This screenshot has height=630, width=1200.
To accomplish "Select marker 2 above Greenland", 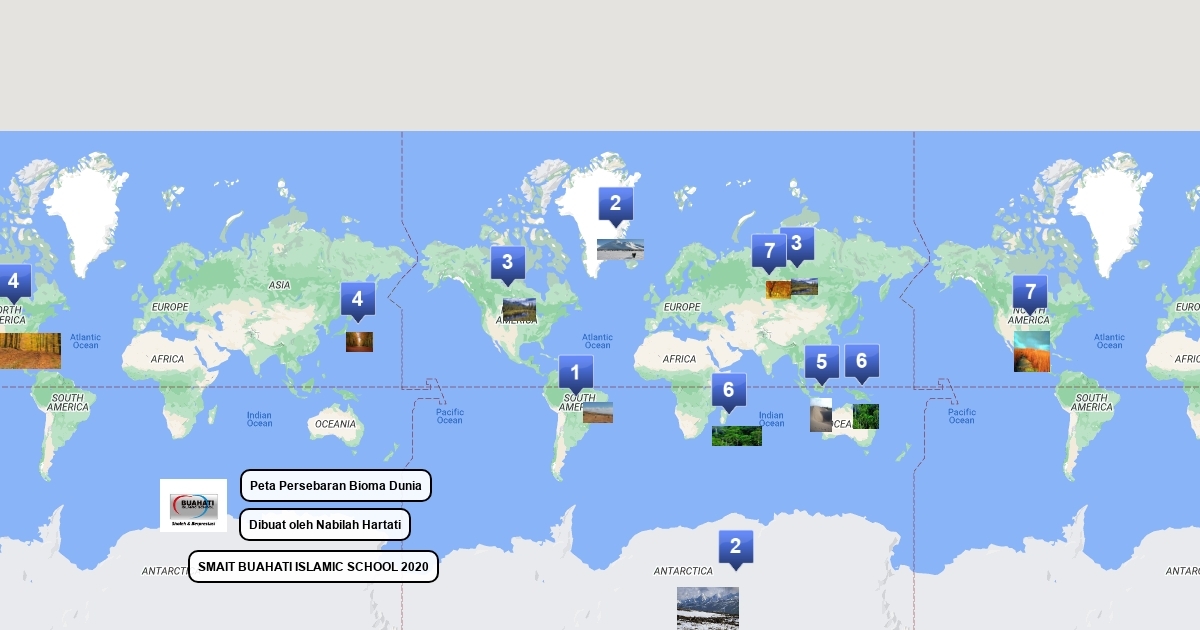I will (615, 205).
